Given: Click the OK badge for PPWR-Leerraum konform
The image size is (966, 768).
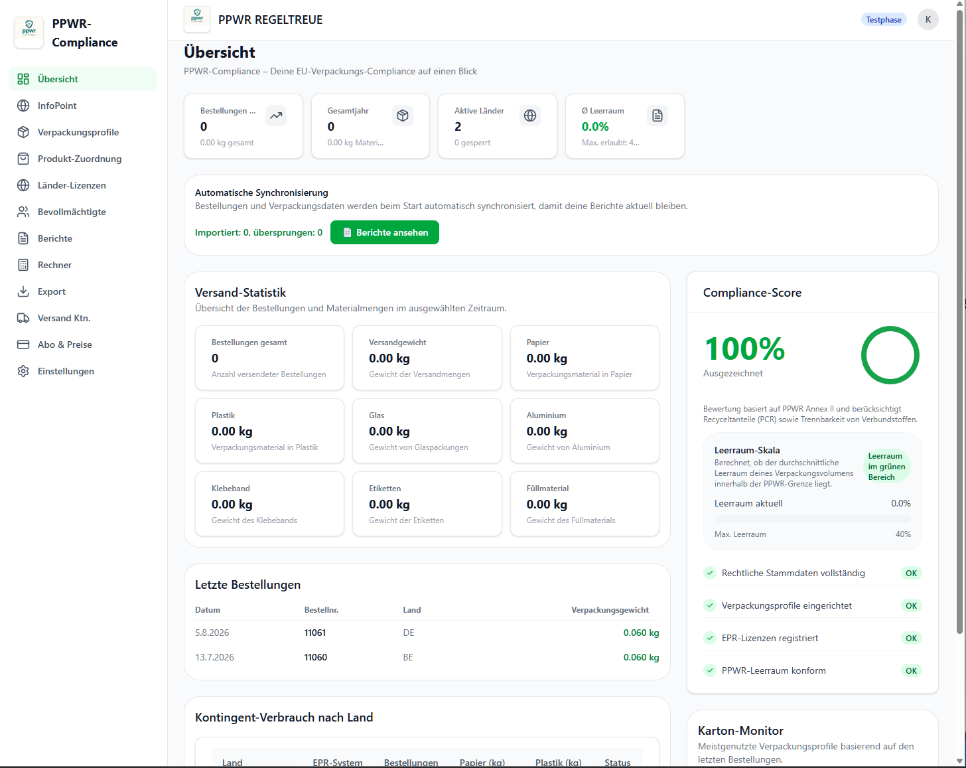Looking at the screenshot, I should [911, 671].
